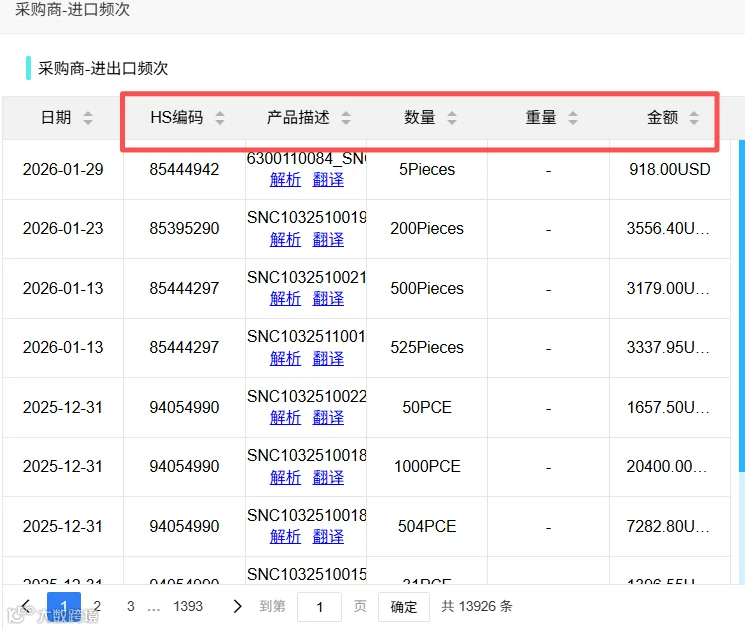Screen dimensions: 745x630
Task: Click the page number input field
Action: 319,607
